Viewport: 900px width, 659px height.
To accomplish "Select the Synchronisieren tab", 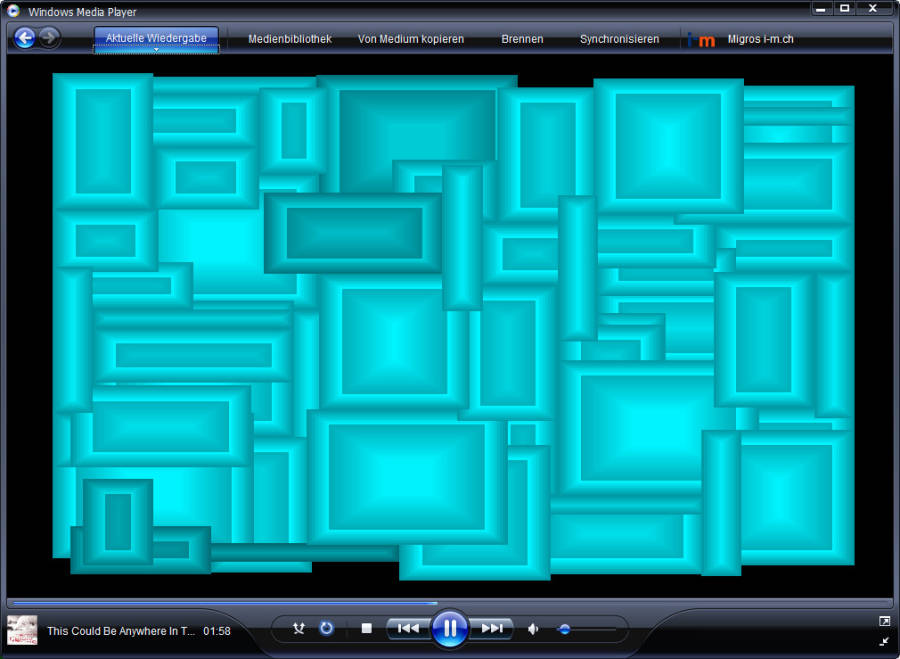I will click(619, 40).
